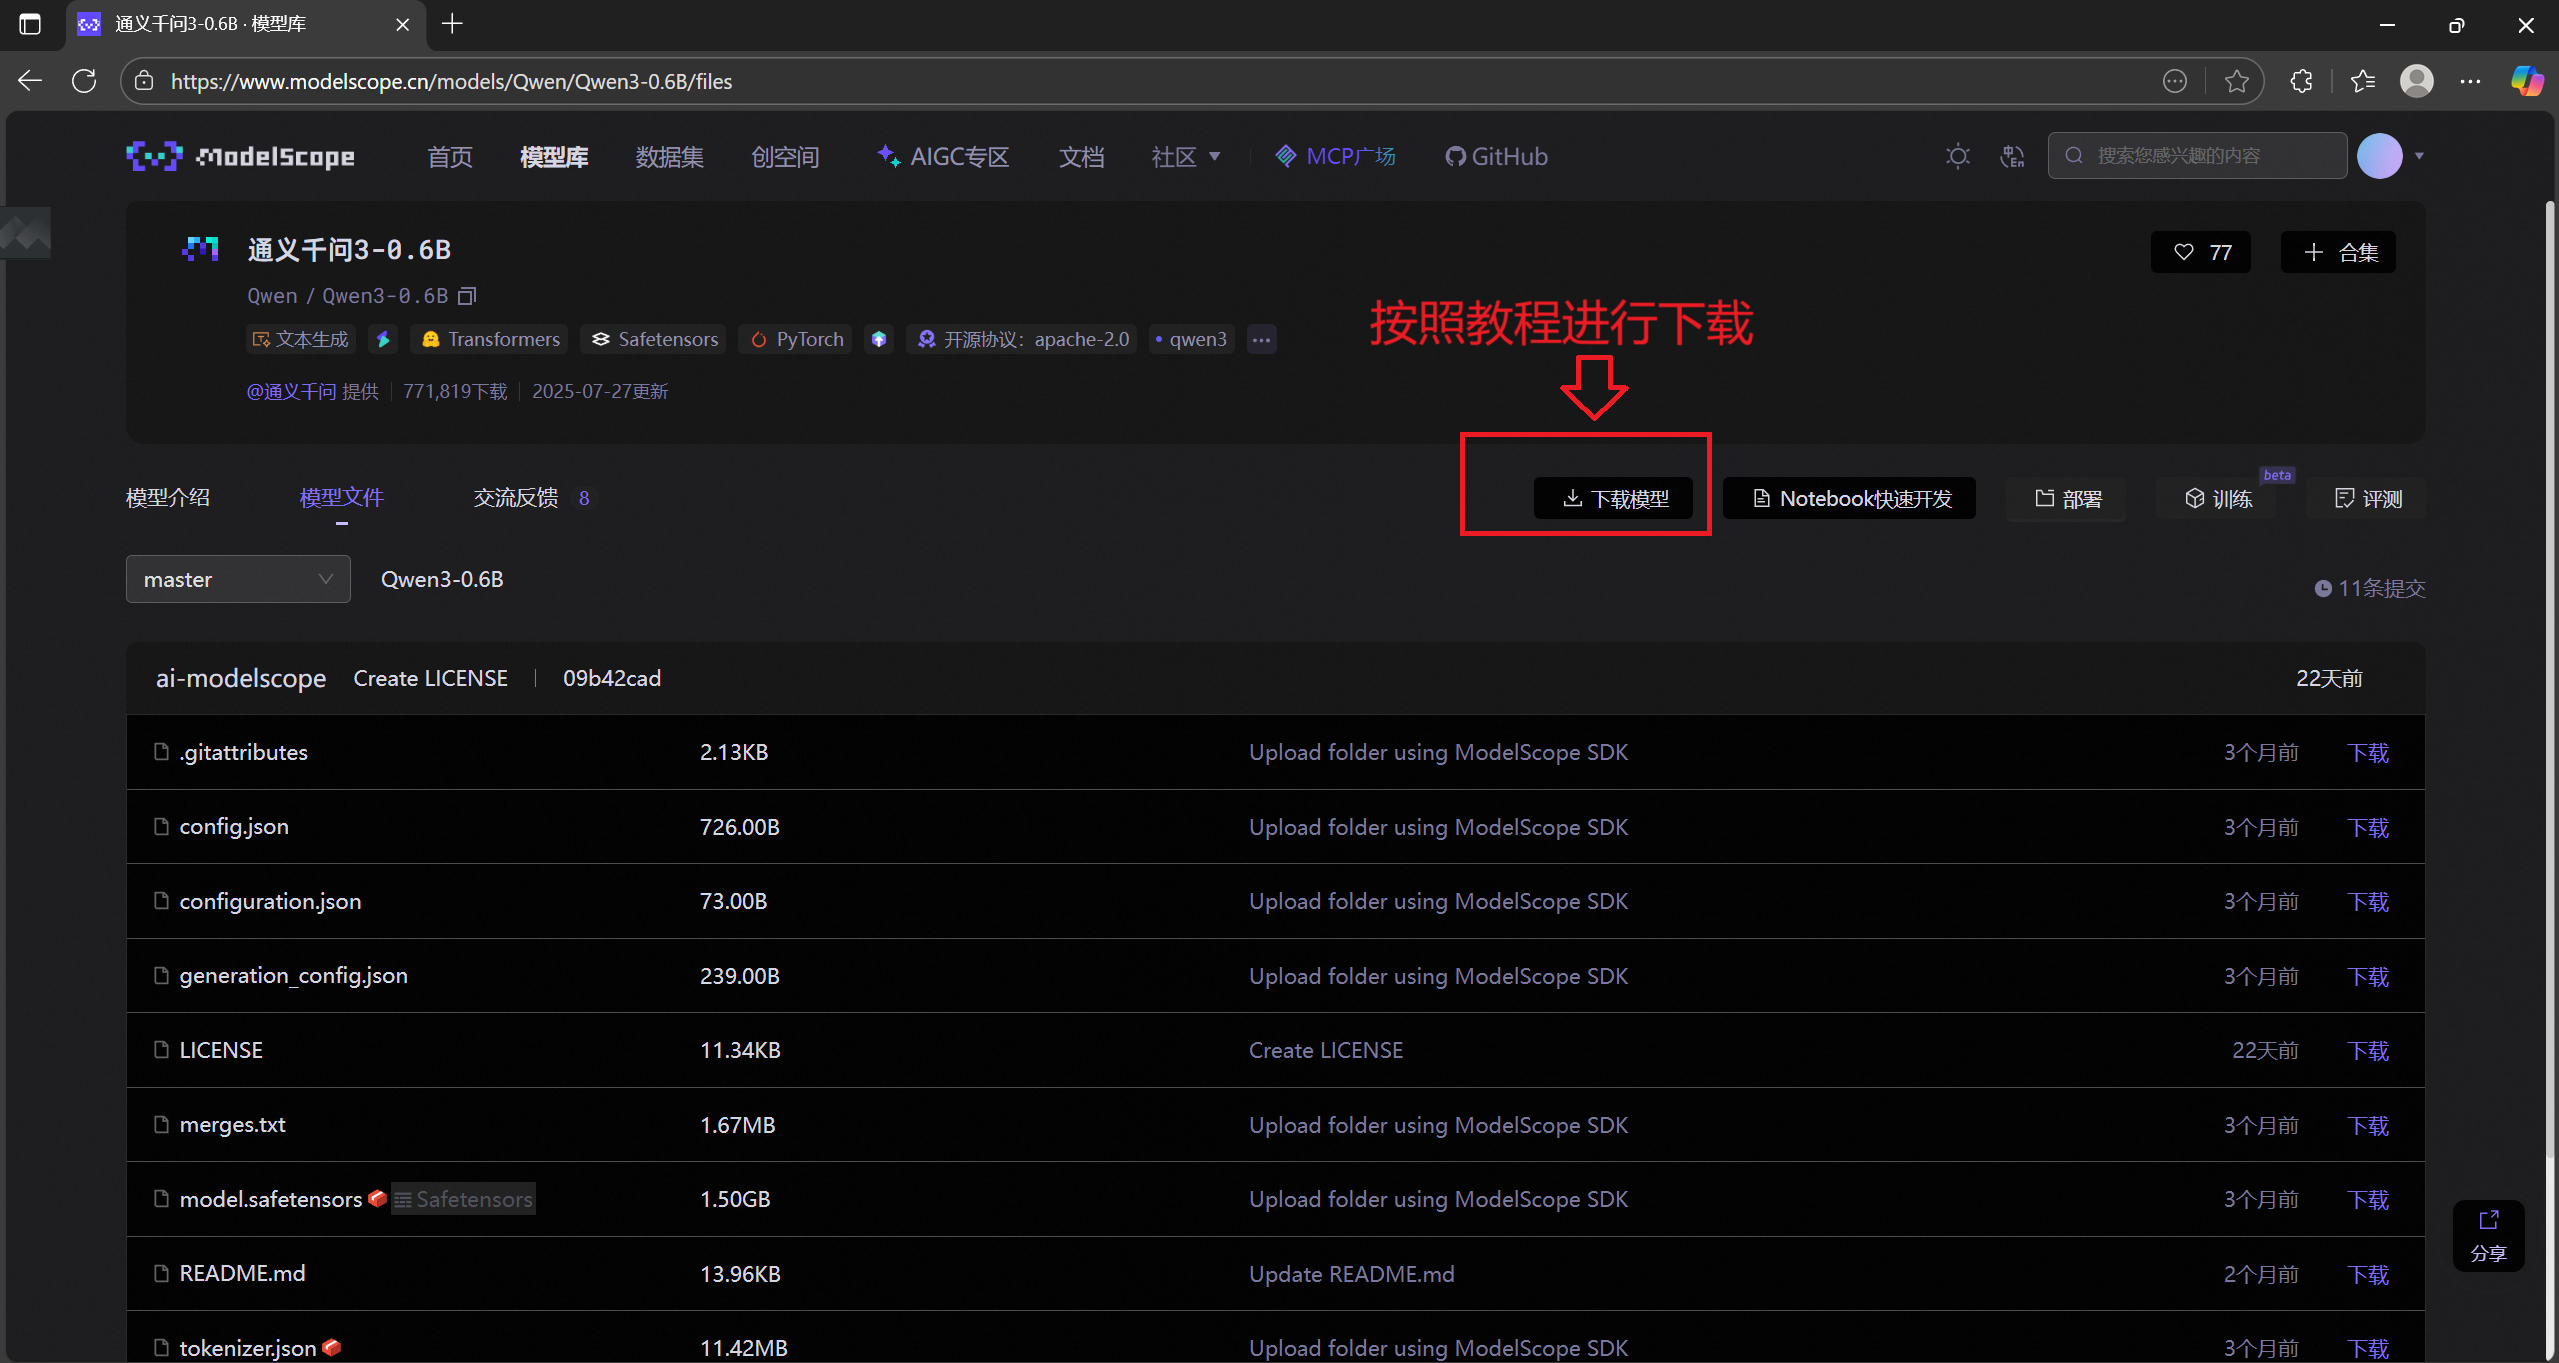Image resolution: width=2559 pixels, height=1363 pixels.
Task: Open 模型库 in navigation
Action: coord(554,156)
